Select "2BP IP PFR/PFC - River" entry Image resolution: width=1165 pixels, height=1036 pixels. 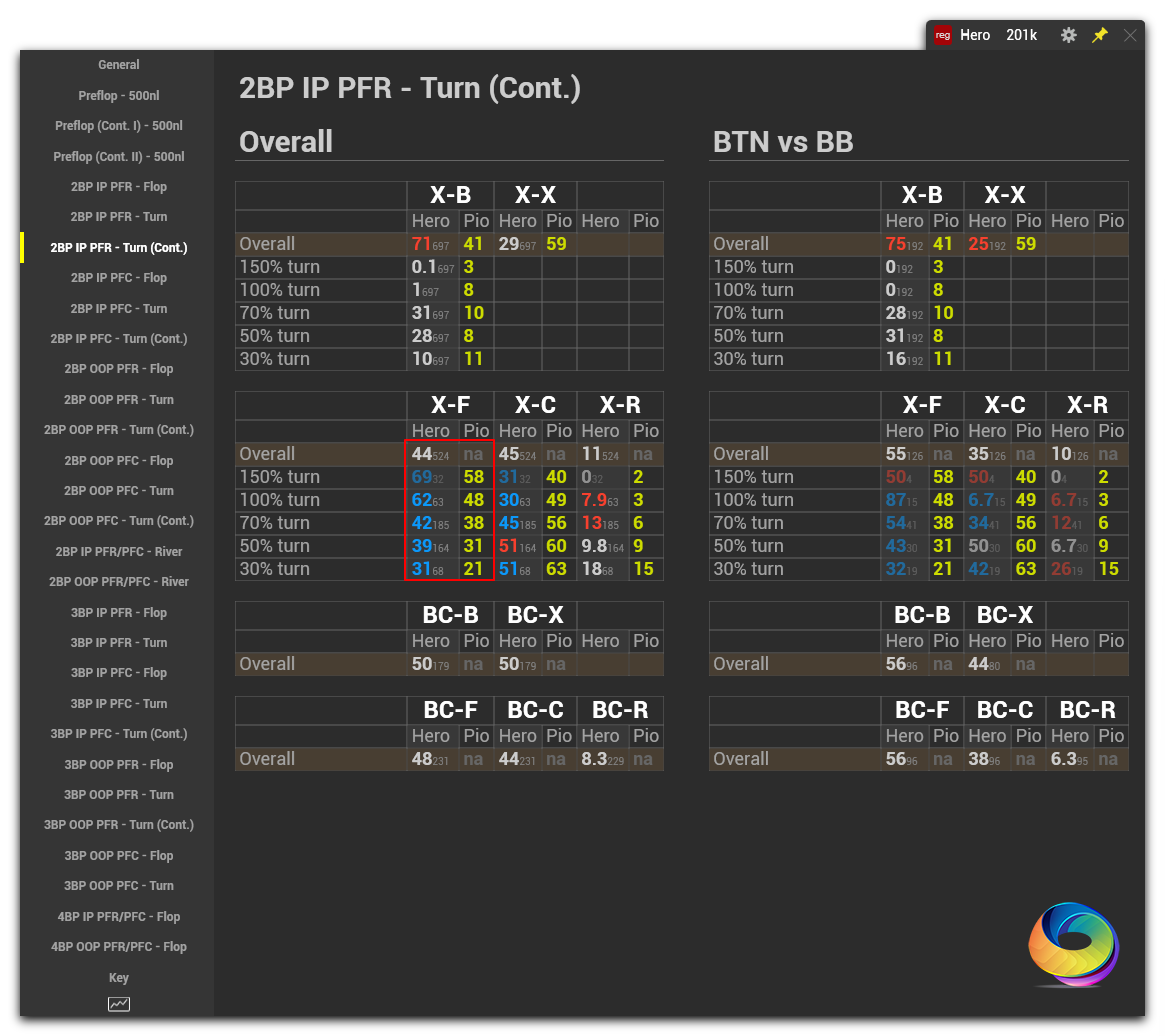click(x=118, y=551)
